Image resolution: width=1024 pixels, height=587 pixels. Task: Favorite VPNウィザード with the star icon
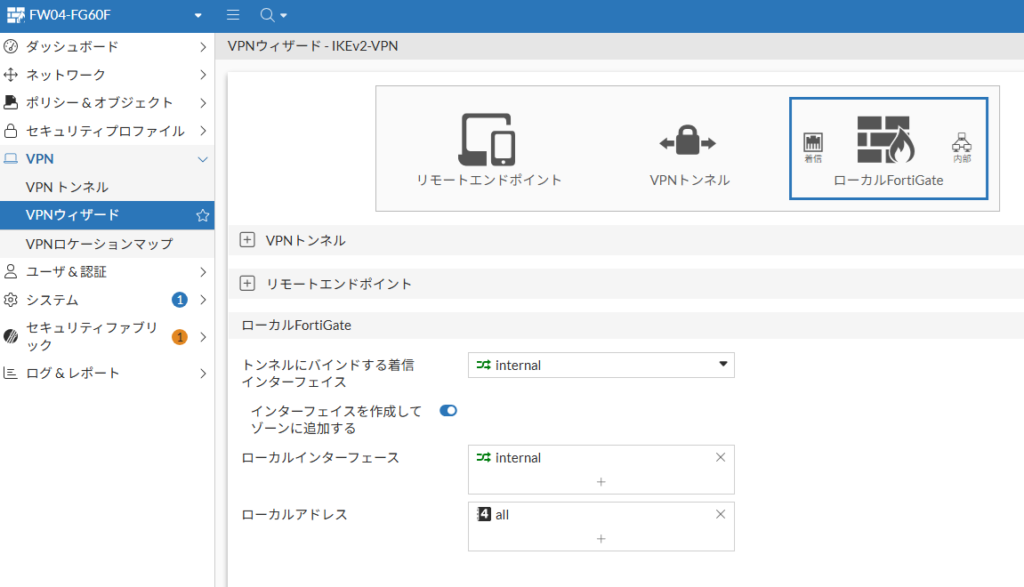(x=202, y=215)
